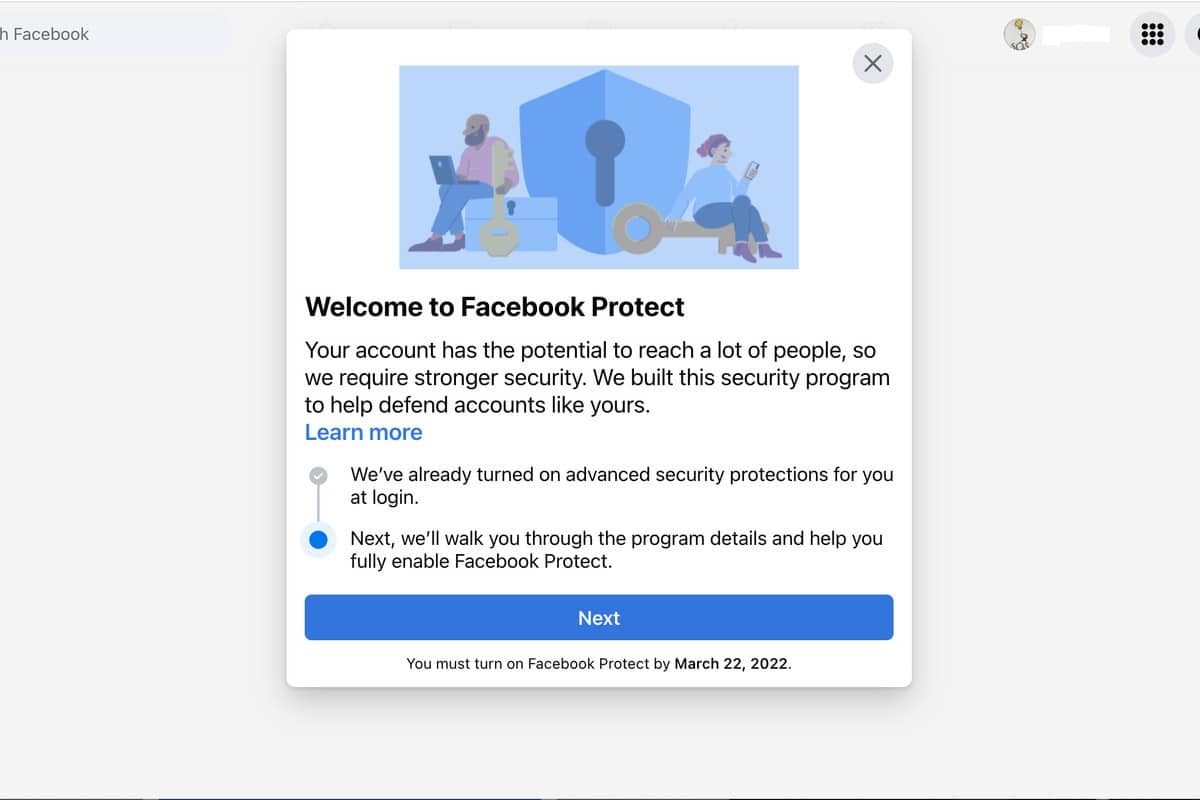Click the keyhole on the shield illustration
Viewport: 1200px width, 800px height.
[604, 162]
